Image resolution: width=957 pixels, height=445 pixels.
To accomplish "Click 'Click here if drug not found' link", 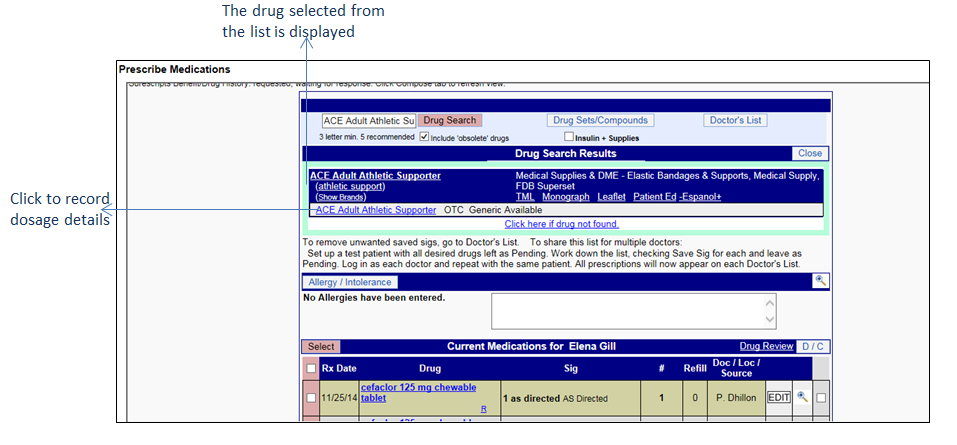I will [x=561, y=224].
